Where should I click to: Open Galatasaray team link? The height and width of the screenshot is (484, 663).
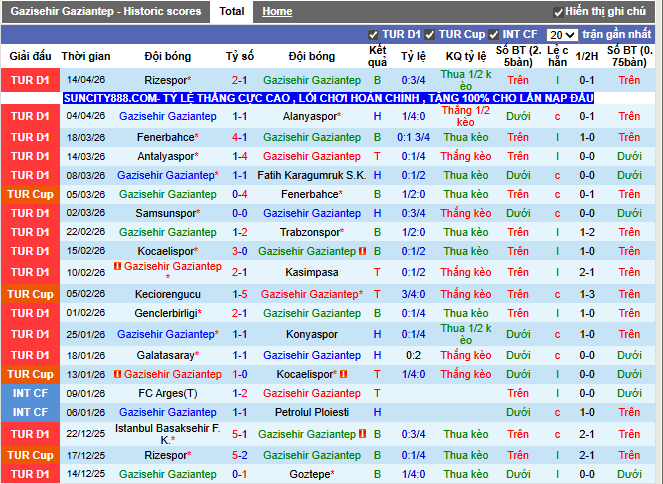(166, 355)
